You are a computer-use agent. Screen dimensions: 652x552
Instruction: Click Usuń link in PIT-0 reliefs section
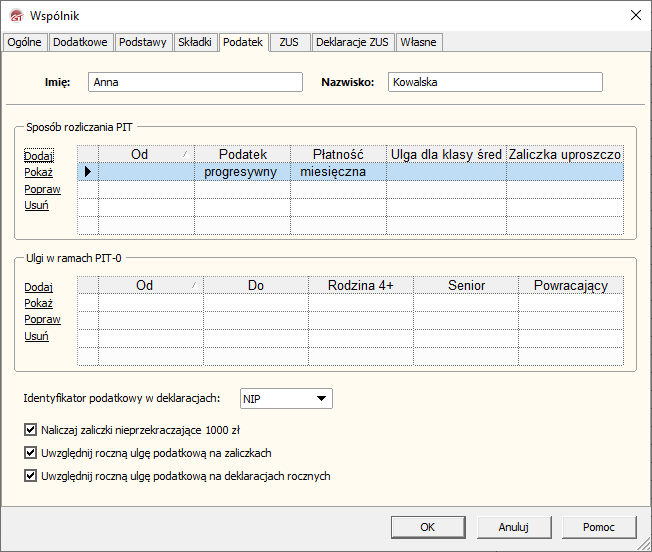36,336
